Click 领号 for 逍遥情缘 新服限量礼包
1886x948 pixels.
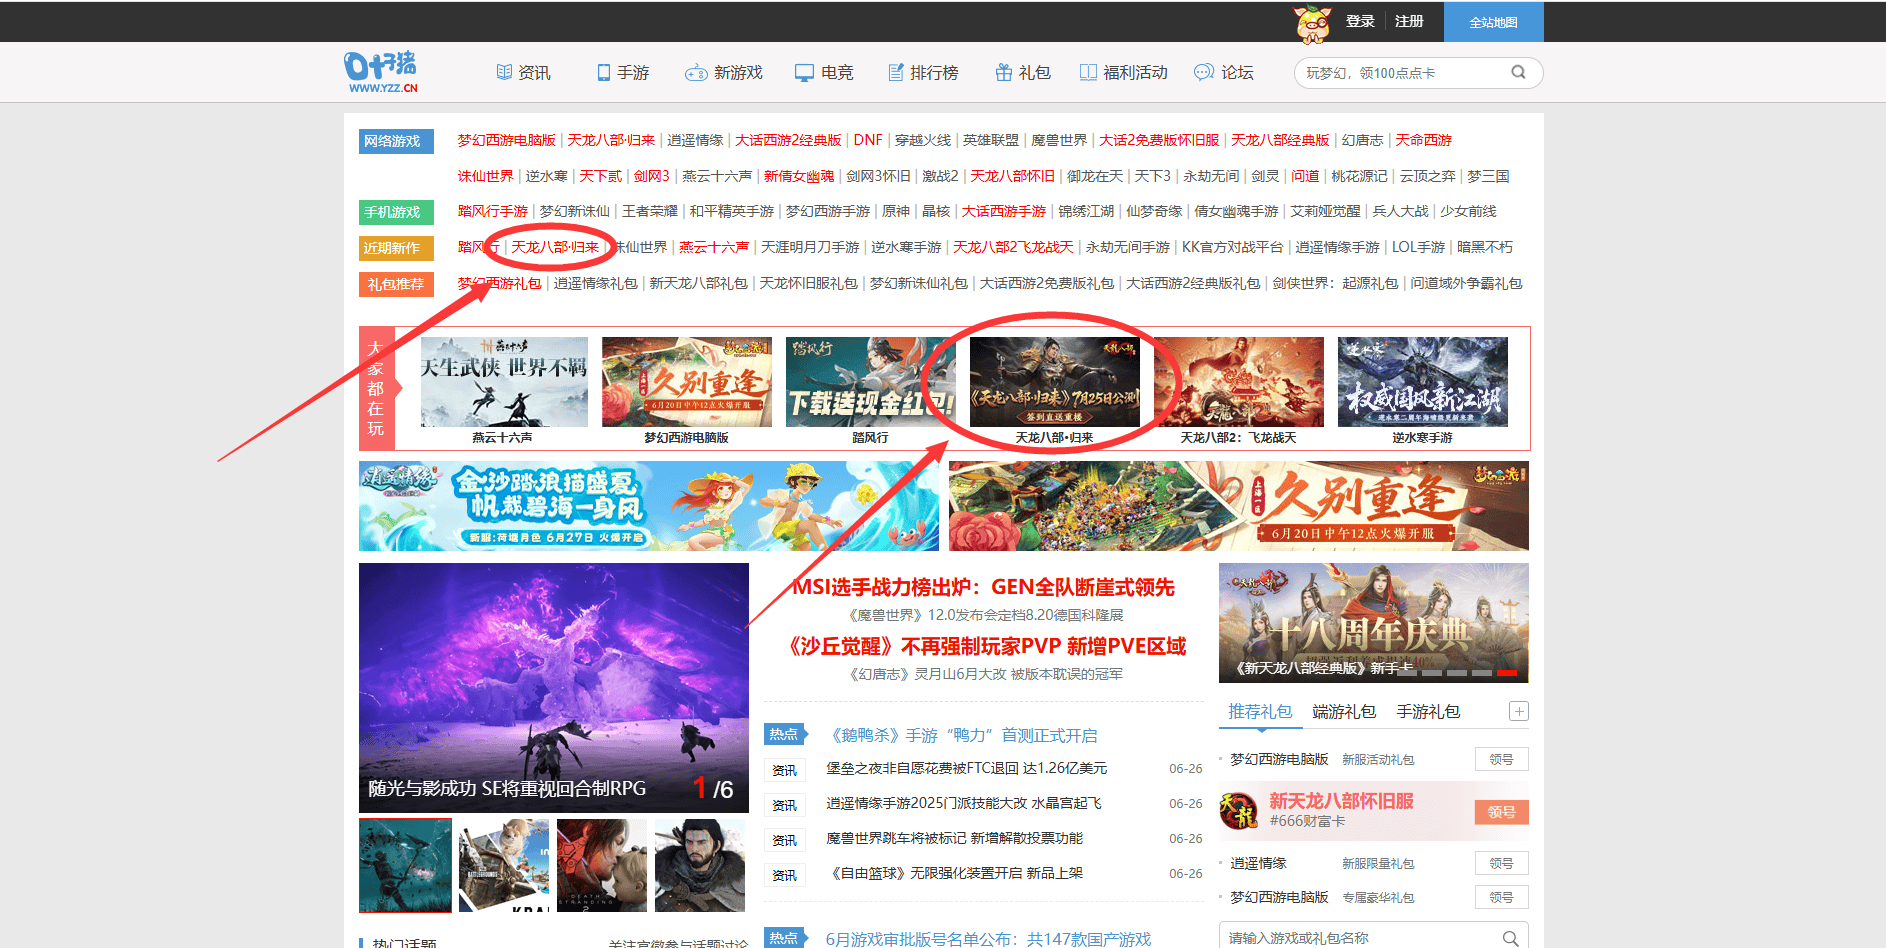coord(1501,863)
